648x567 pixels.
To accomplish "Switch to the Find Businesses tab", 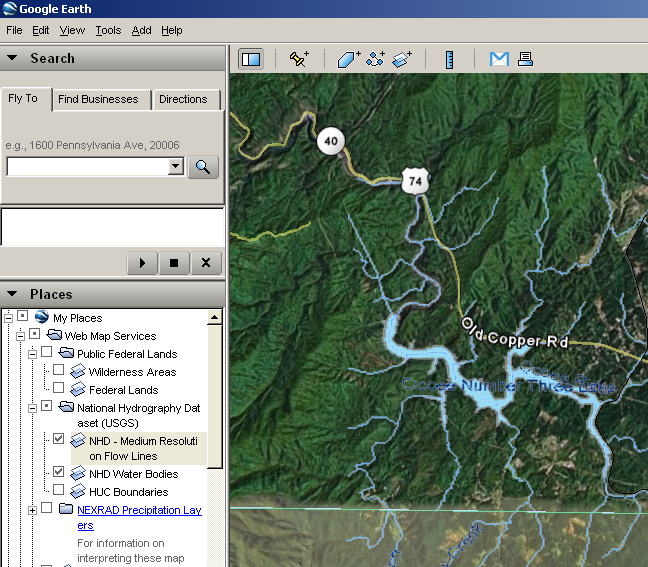I will (98, 99).
